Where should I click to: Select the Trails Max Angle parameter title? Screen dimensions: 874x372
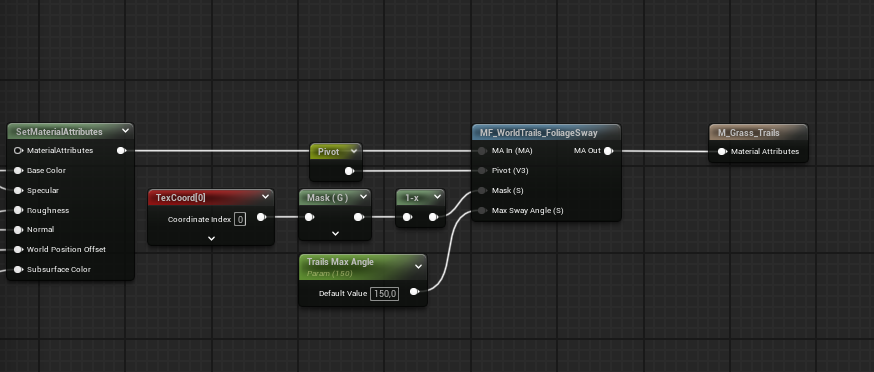pyautogui.click(x=340, y=262)
